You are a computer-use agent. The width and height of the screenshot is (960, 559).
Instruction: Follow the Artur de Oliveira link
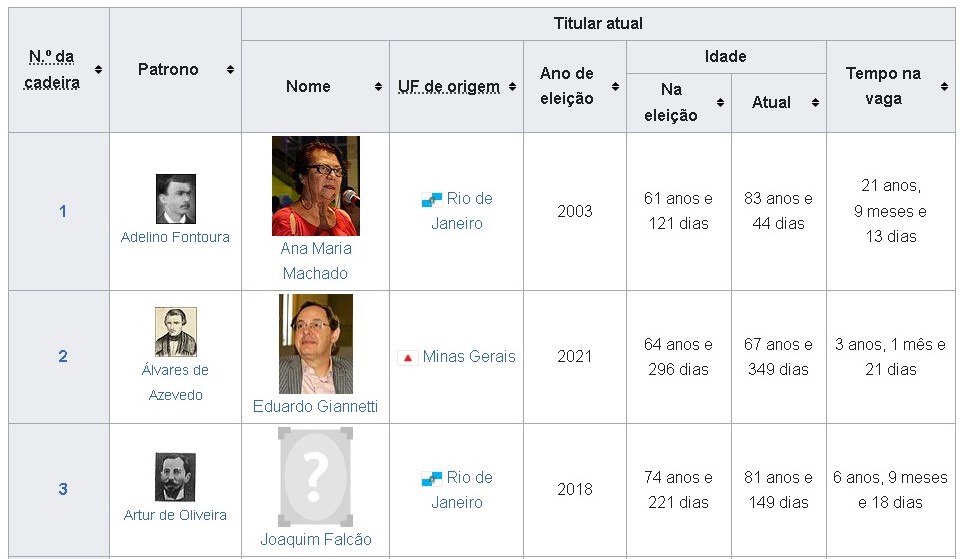point(175,515)
